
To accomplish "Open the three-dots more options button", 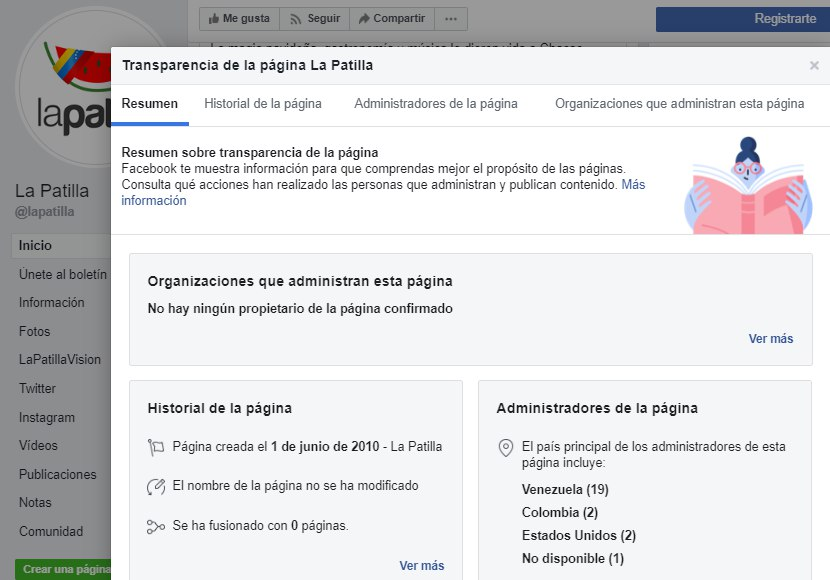I will coord(450,19).
